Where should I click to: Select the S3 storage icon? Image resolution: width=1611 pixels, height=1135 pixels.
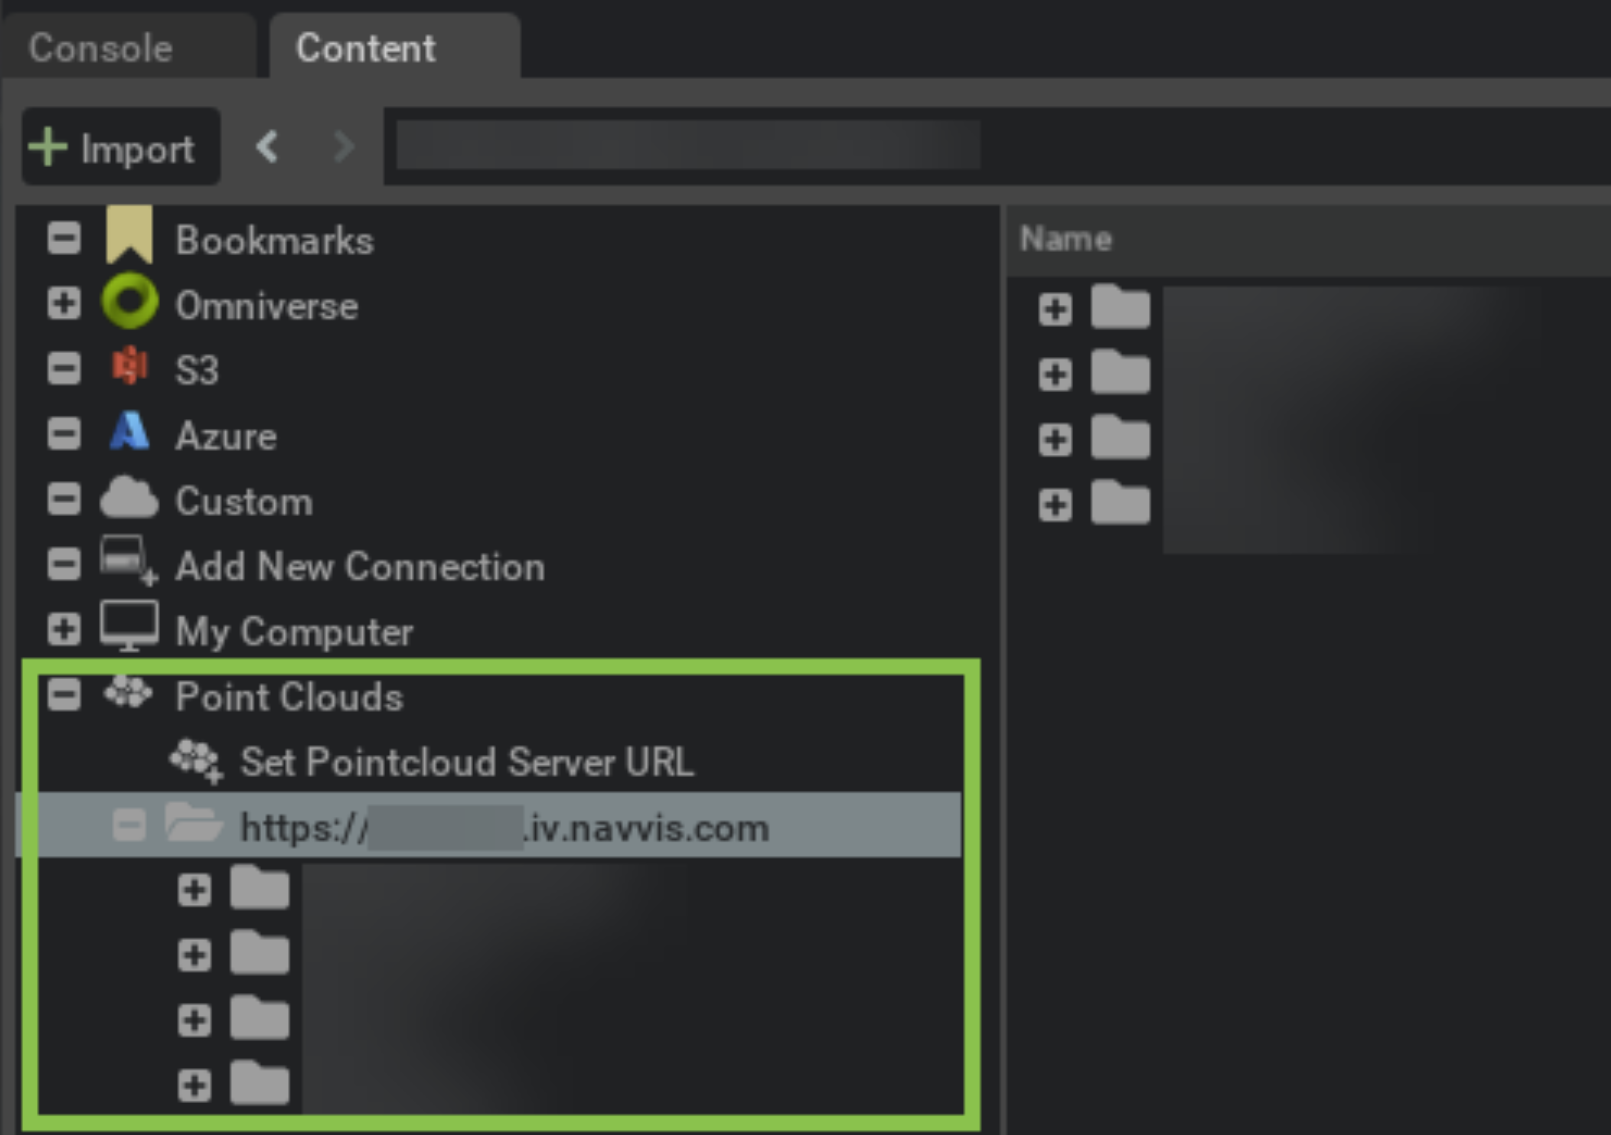point(130,367)
